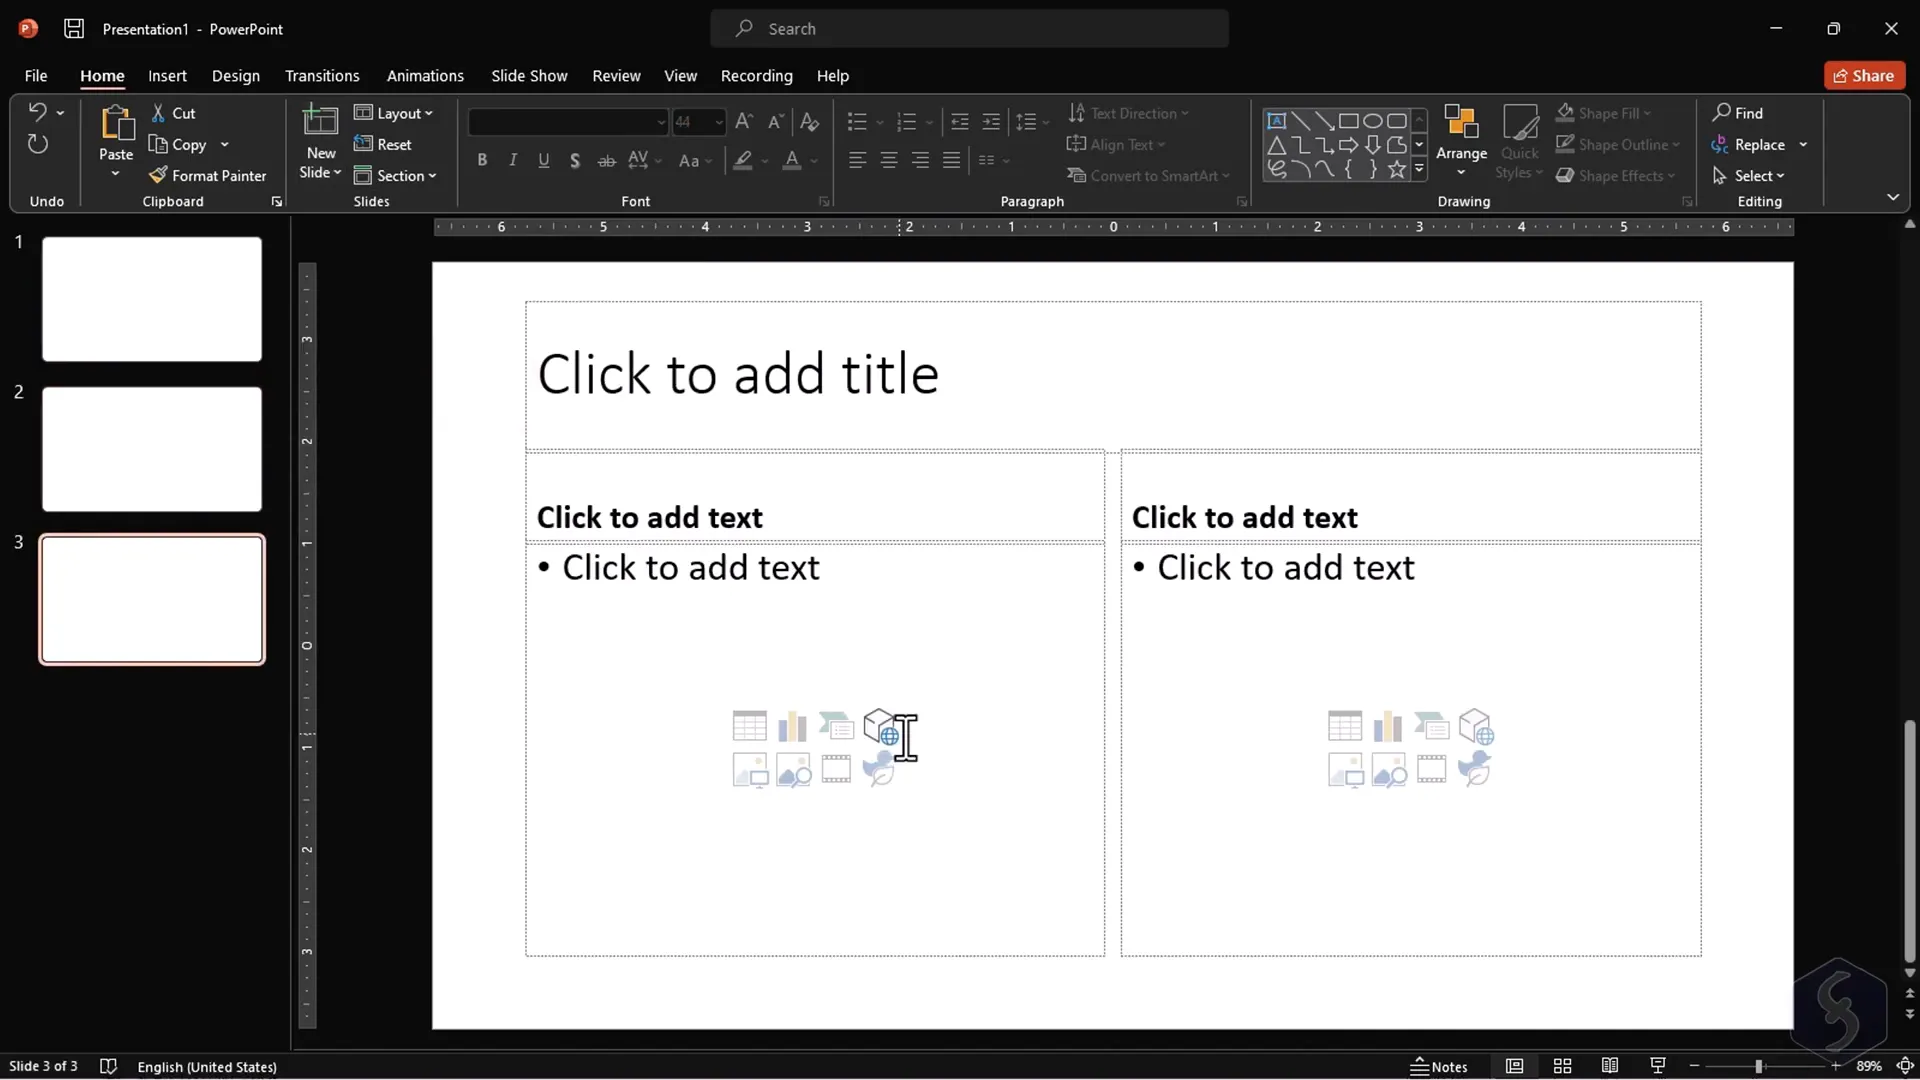Clear all formatting with eraser A icon

coord(809,122)
